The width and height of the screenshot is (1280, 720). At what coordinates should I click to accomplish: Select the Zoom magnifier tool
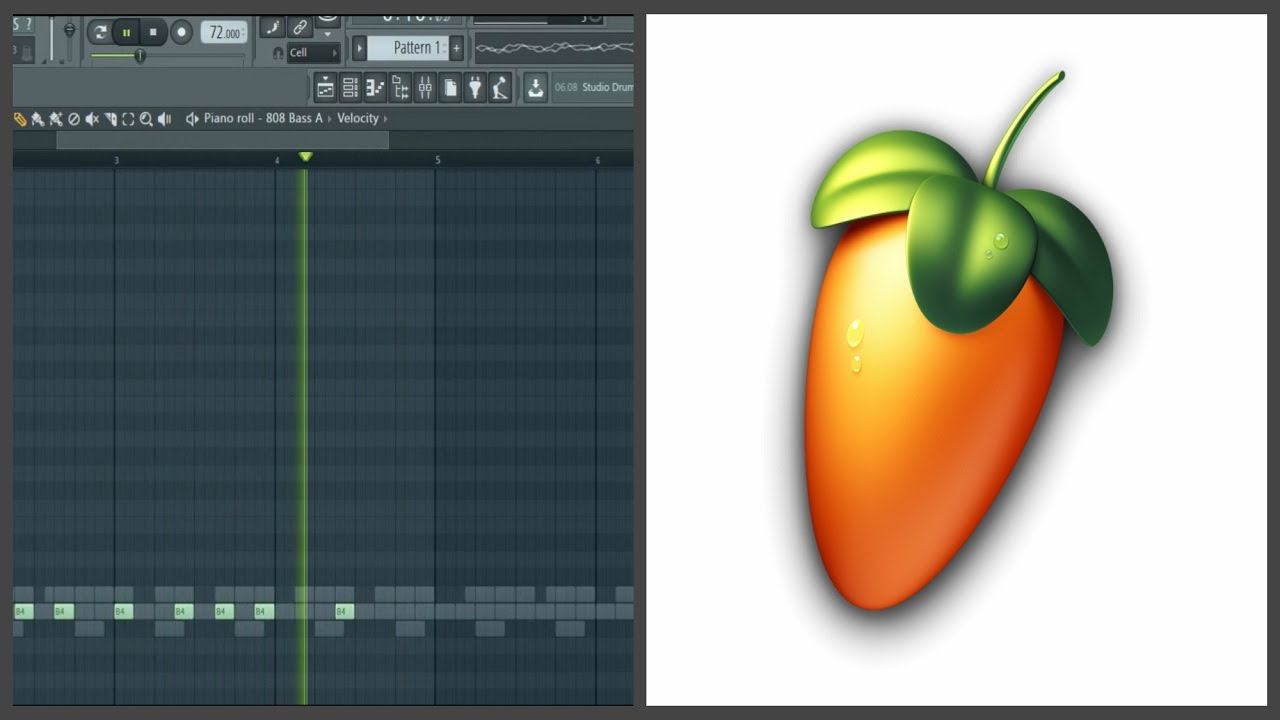pyautogui.click(x=146, y=119)
